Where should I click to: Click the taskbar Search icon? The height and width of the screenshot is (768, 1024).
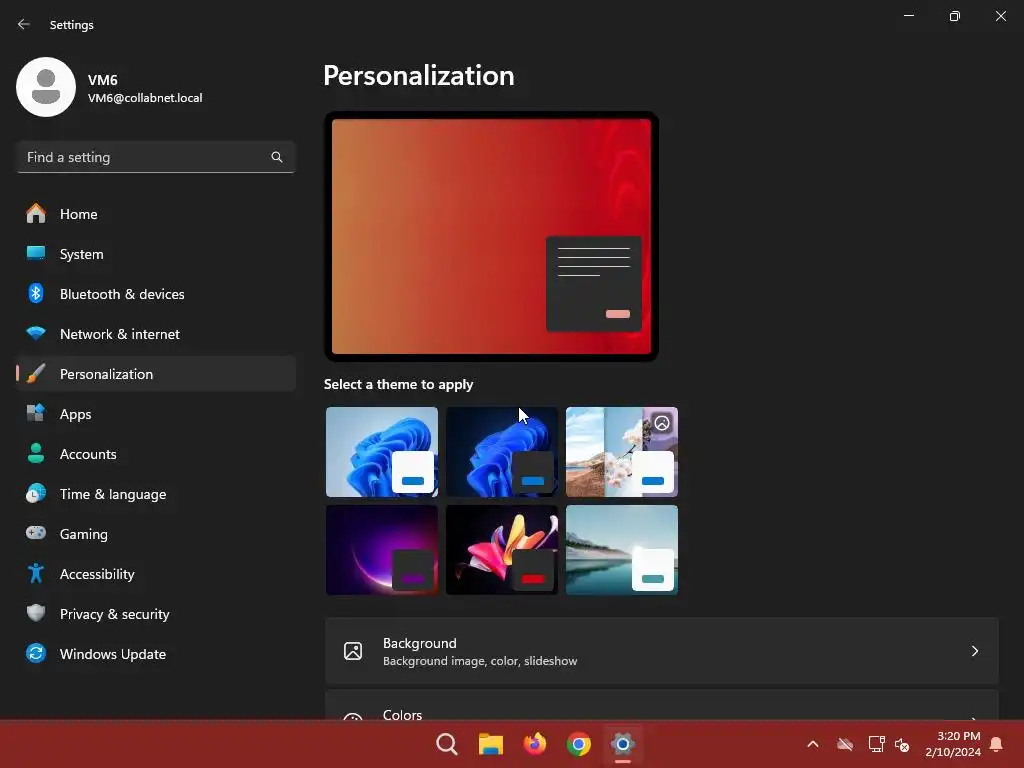447,744
